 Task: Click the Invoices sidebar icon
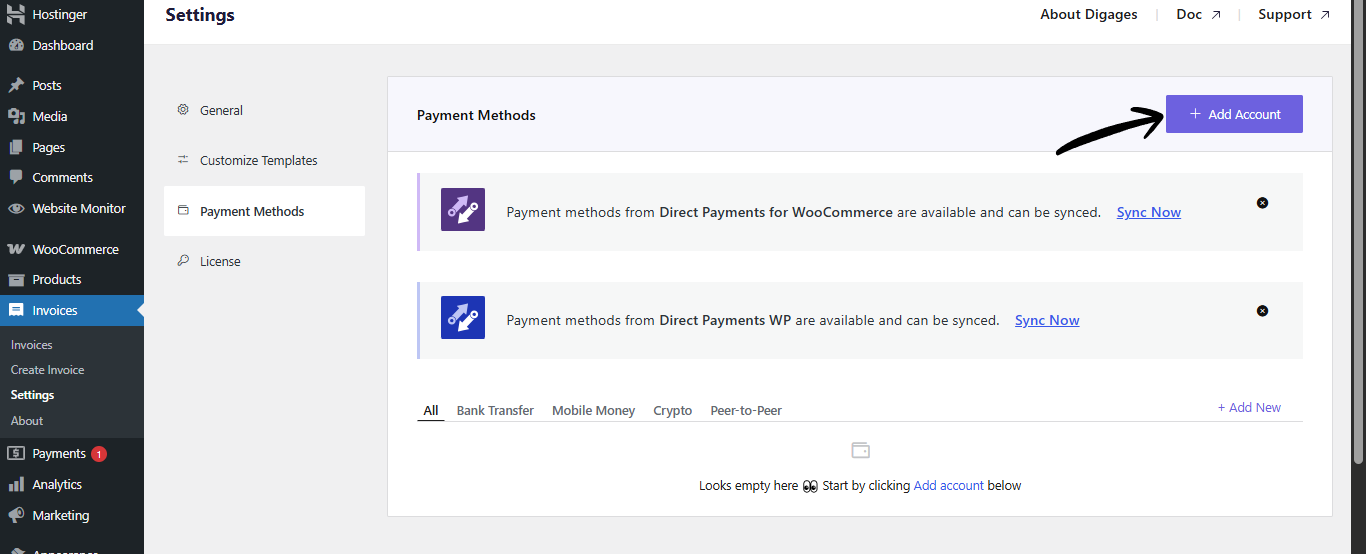tap(16, 310)
